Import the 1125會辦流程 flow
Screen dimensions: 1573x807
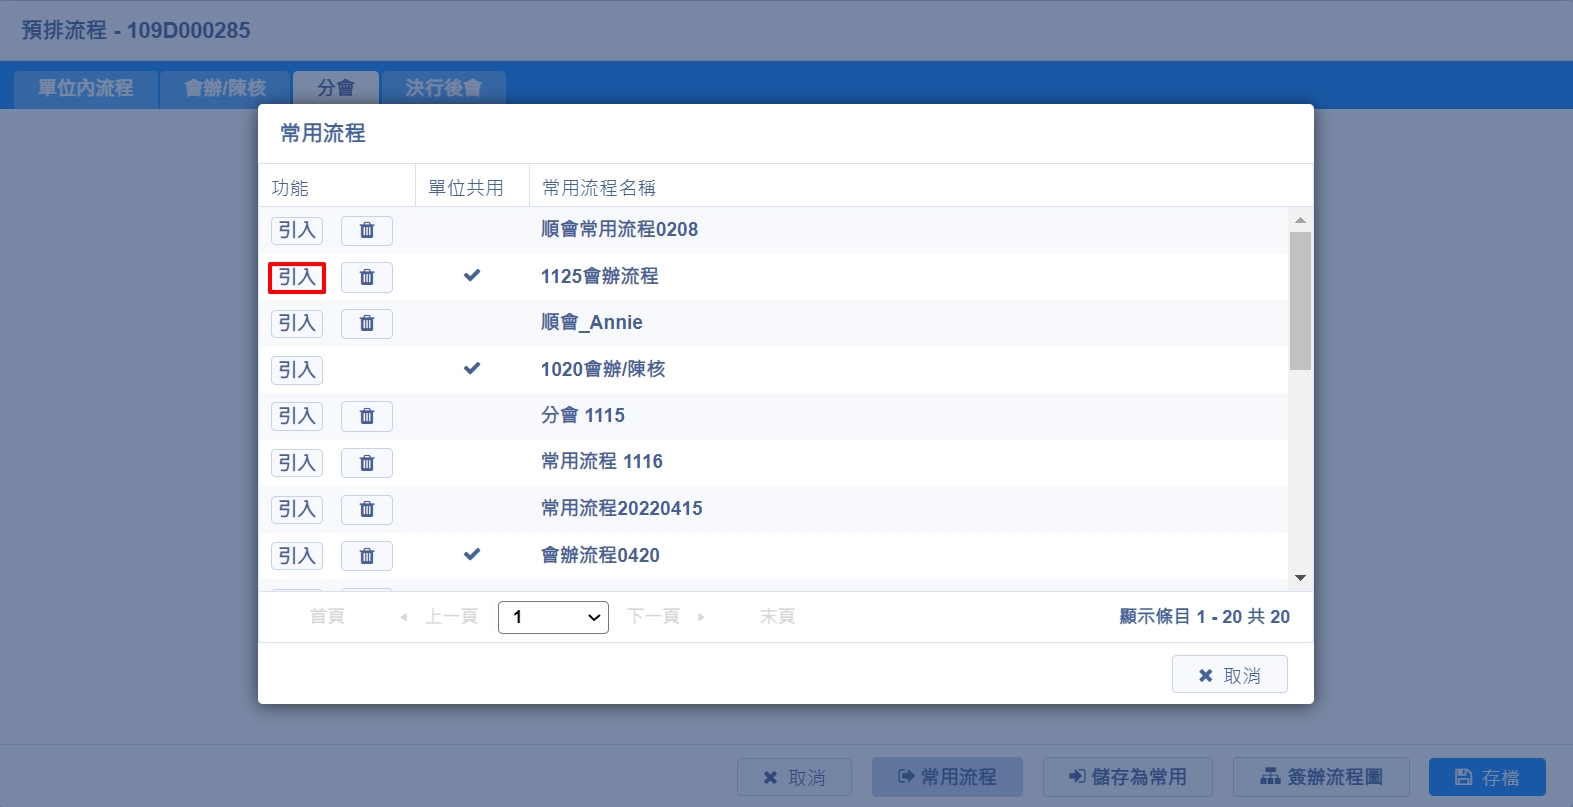297,277
